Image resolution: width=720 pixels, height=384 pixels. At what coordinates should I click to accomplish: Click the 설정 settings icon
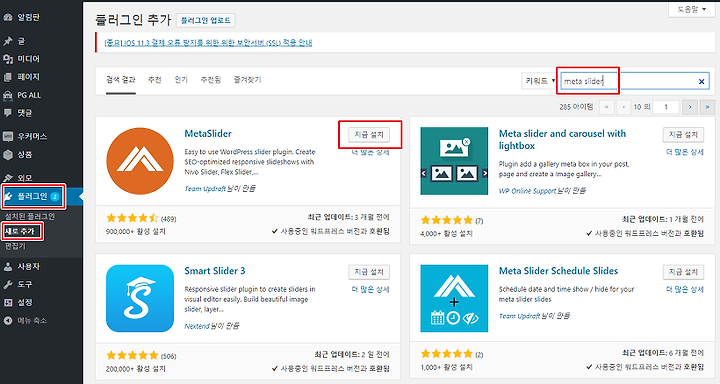tap(8, 302)
